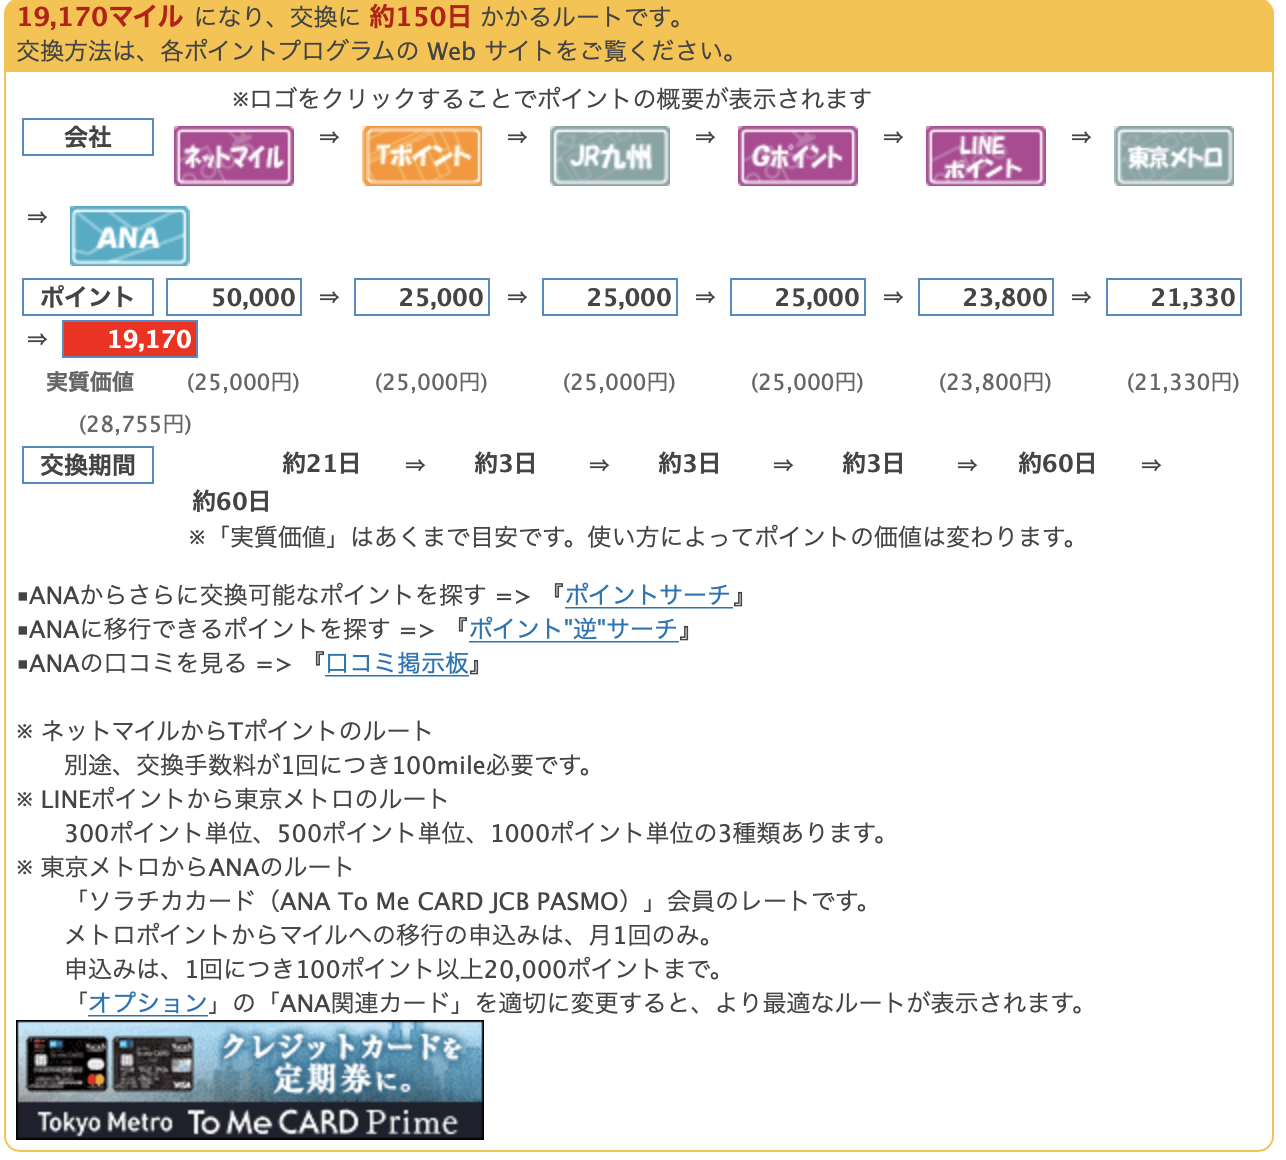Click the 21,330 points box
1286x1160 pixels.
1174,297
